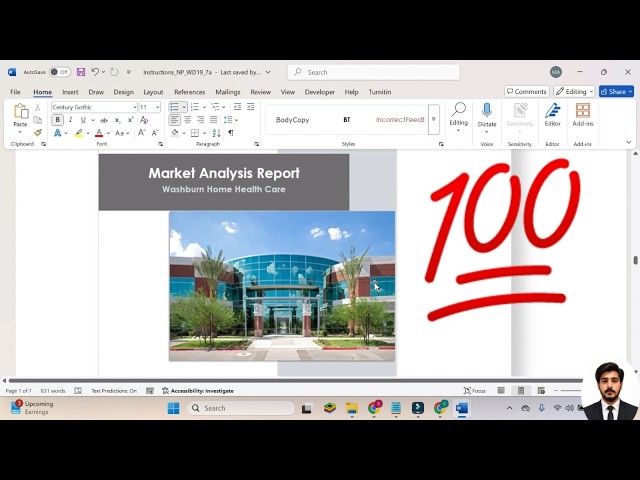This screenshot has width=640, height=480.
Task: Toggle Superscript formatting
Action: (x=131, y=120)
